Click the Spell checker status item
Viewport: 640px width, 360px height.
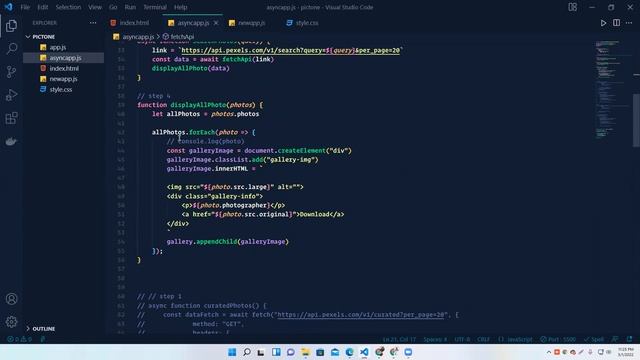point(594,339)
